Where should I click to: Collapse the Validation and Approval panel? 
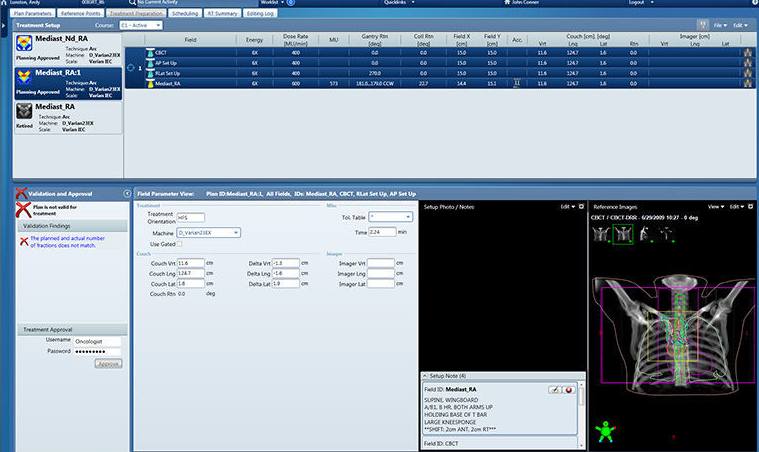127,194
